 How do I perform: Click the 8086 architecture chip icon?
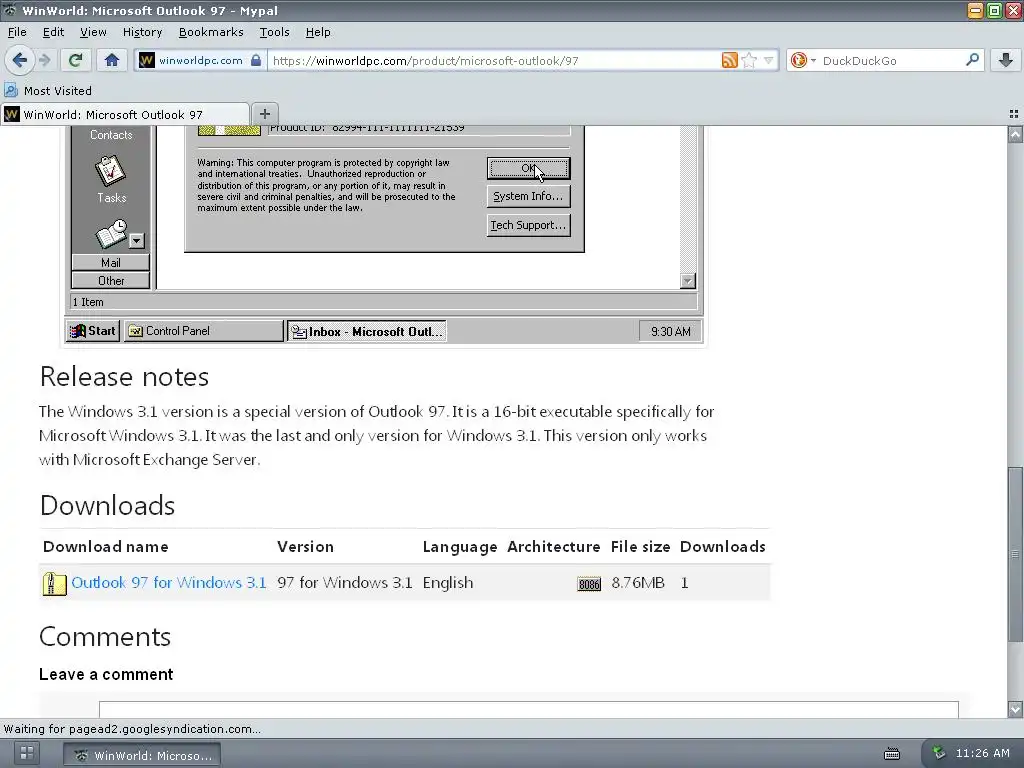[x=589, y=584]
